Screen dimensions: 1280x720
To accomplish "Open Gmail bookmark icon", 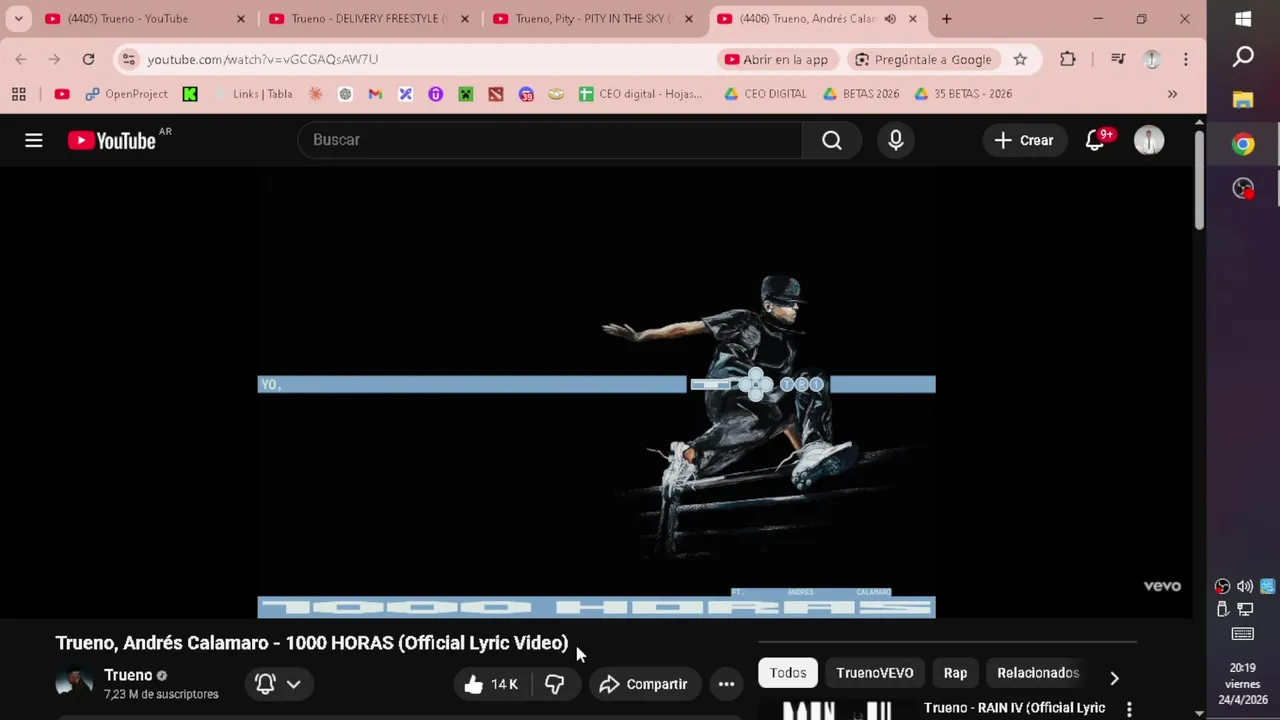I will click(375, 94).
